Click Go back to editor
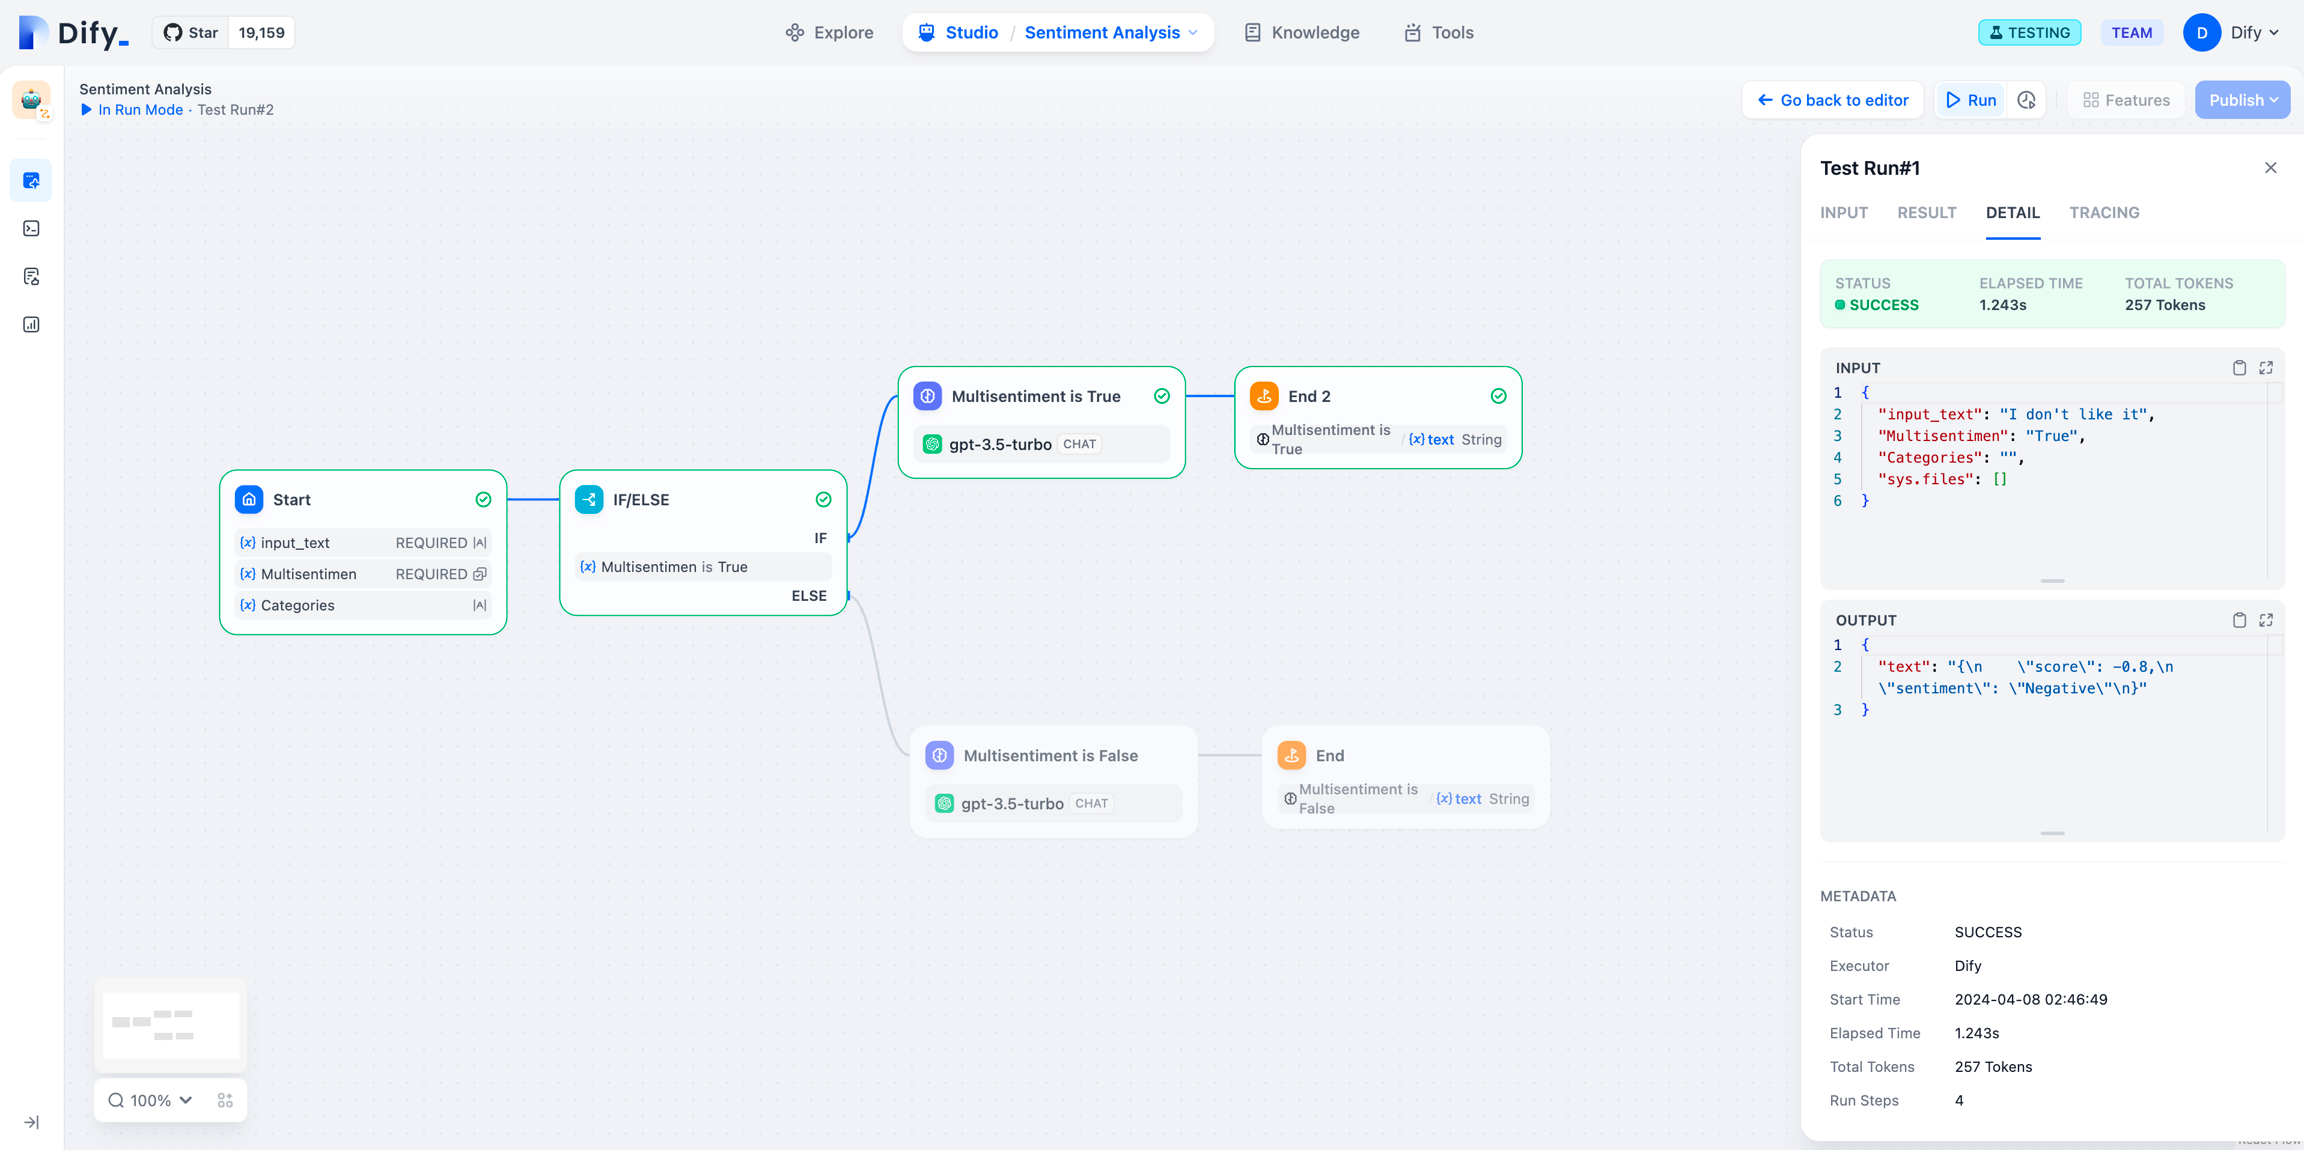The image size is (2304, 1150). [x=1832, y=100]
